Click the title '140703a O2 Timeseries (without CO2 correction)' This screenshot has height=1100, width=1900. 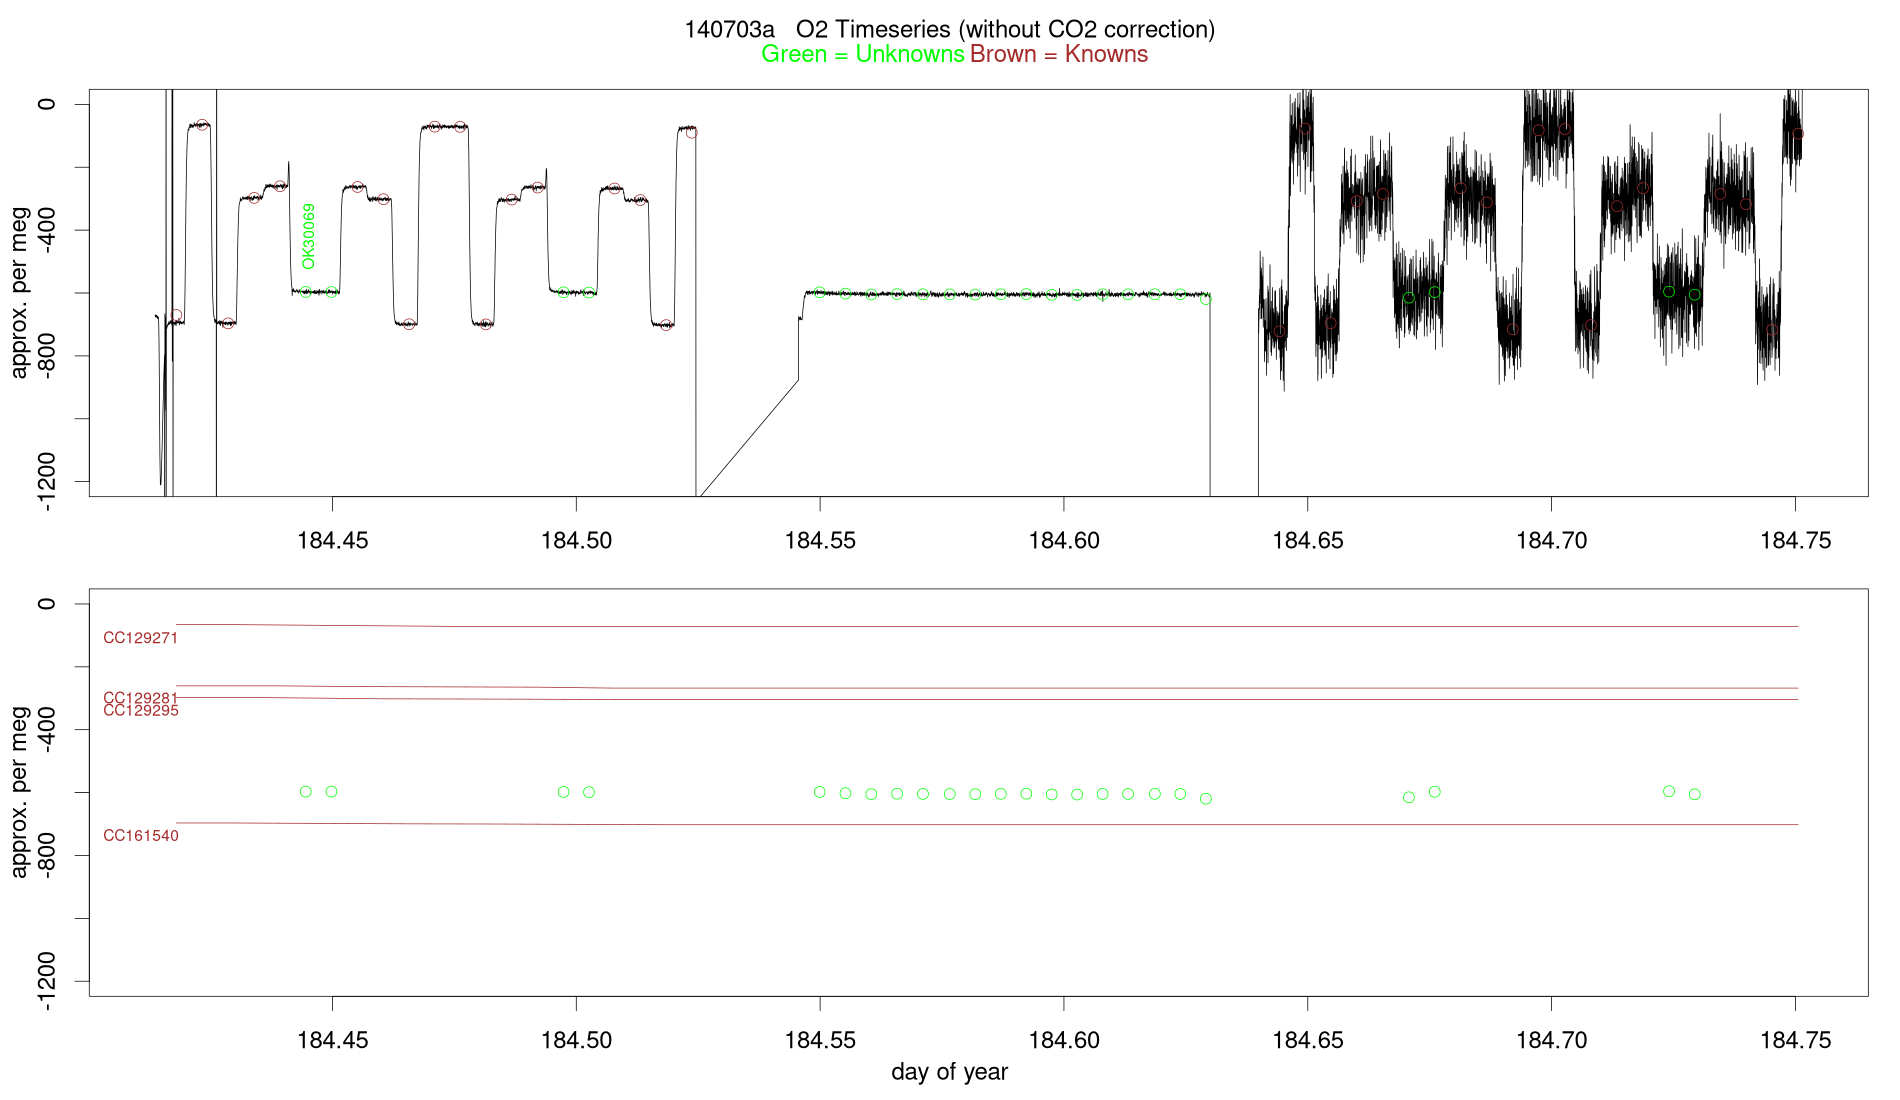click(949, 29)
